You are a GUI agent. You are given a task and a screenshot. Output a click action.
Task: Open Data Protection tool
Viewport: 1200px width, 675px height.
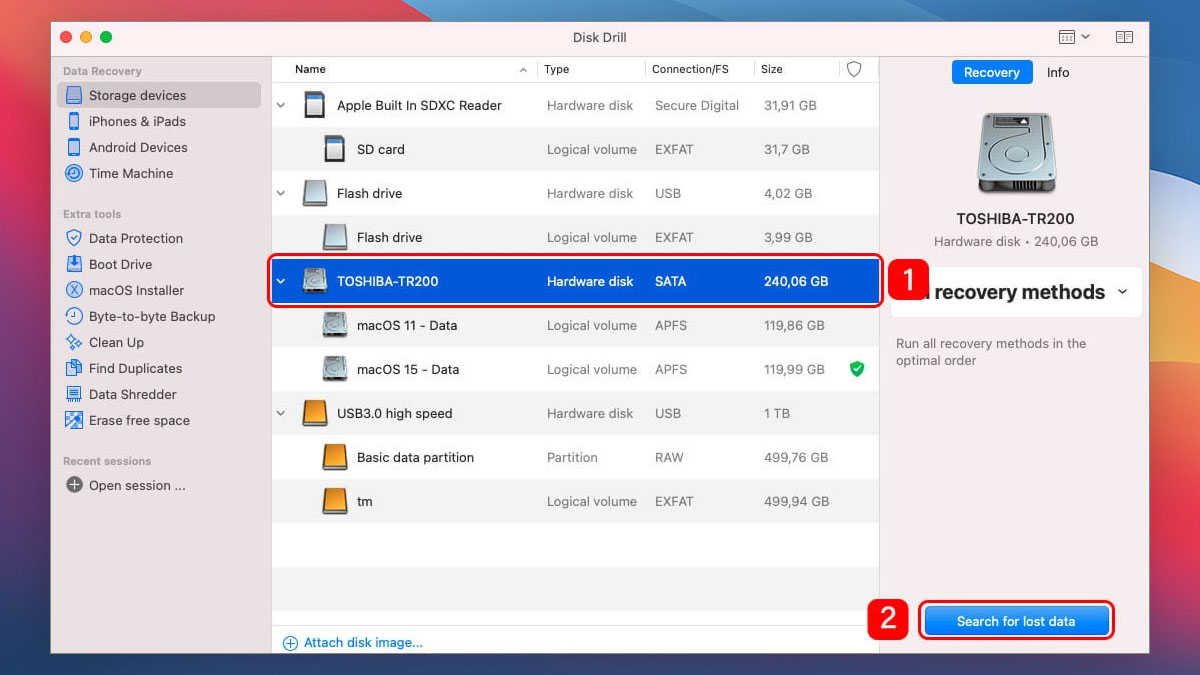coord(136,238)
